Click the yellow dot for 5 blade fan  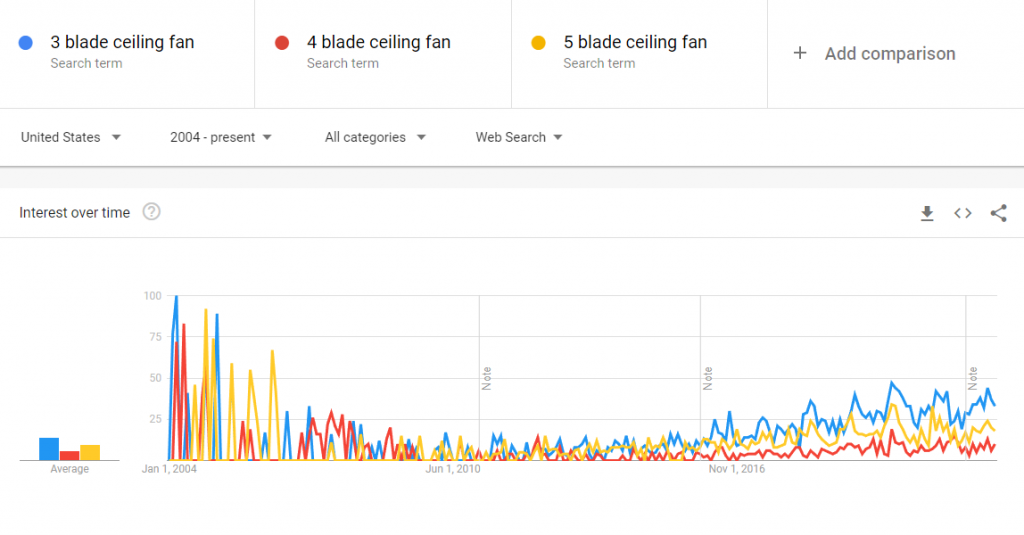coord(539,43)
